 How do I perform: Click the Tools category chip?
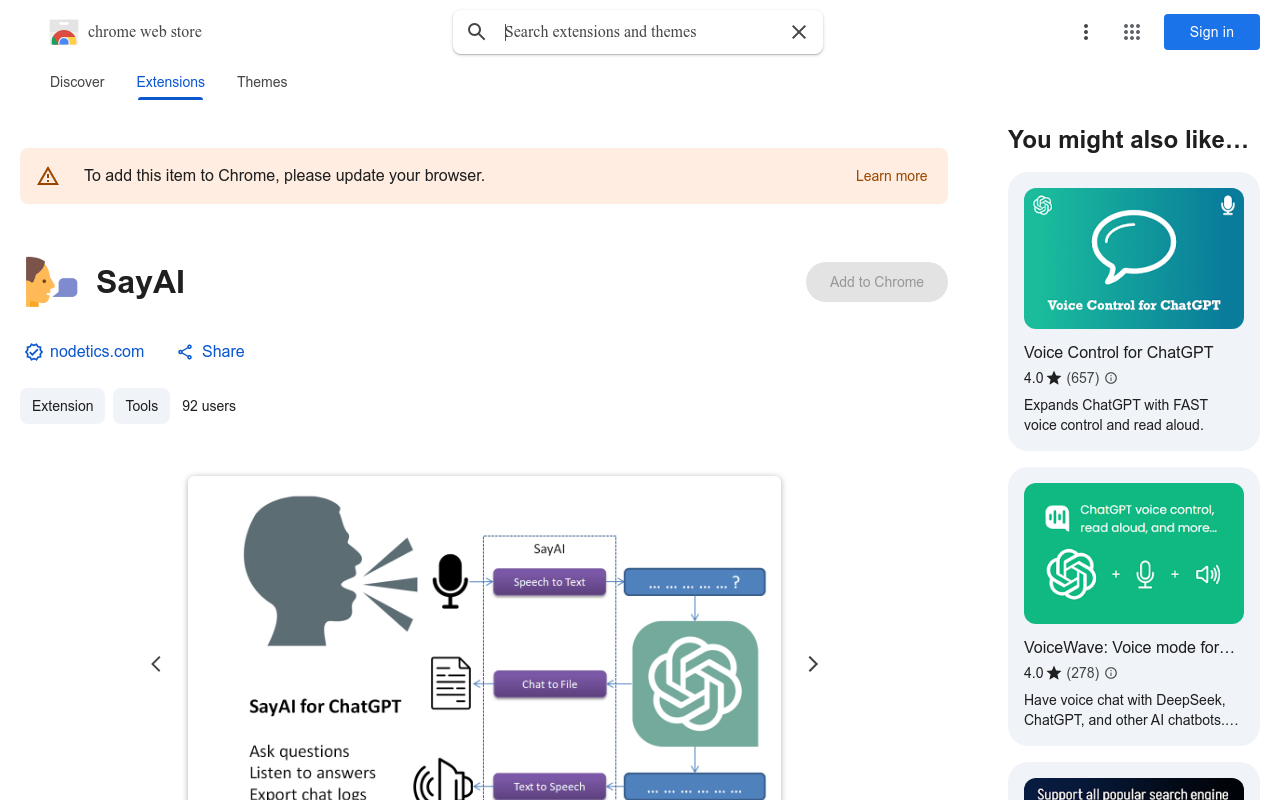coord(141,406)
